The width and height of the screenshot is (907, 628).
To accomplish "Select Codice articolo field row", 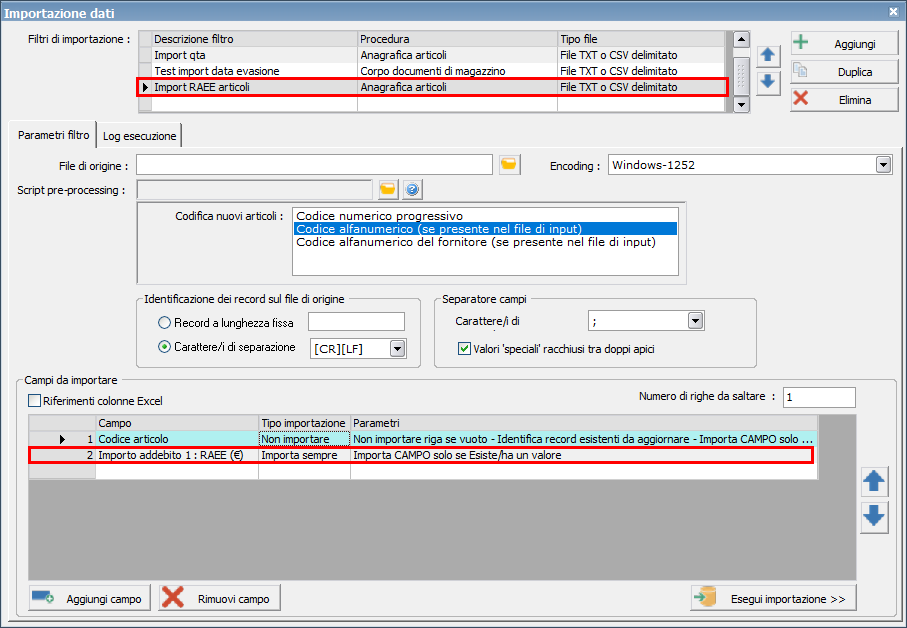I will point(423,439).
